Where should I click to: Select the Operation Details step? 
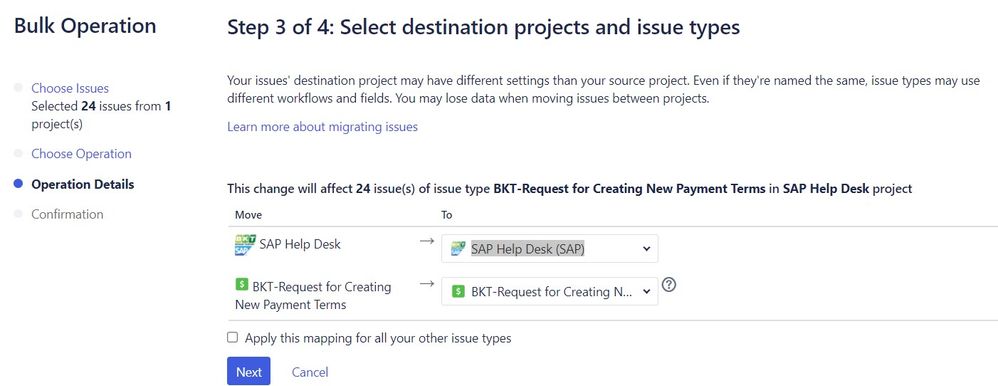[x=83, y=184]
